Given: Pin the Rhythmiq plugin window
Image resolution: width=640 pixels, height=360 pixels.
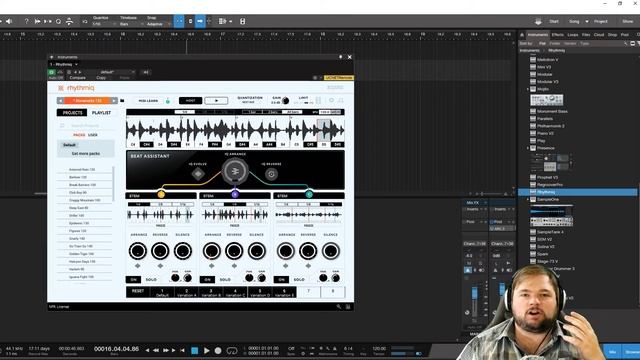Looking at the screenshot, I should tap(340, 57).
